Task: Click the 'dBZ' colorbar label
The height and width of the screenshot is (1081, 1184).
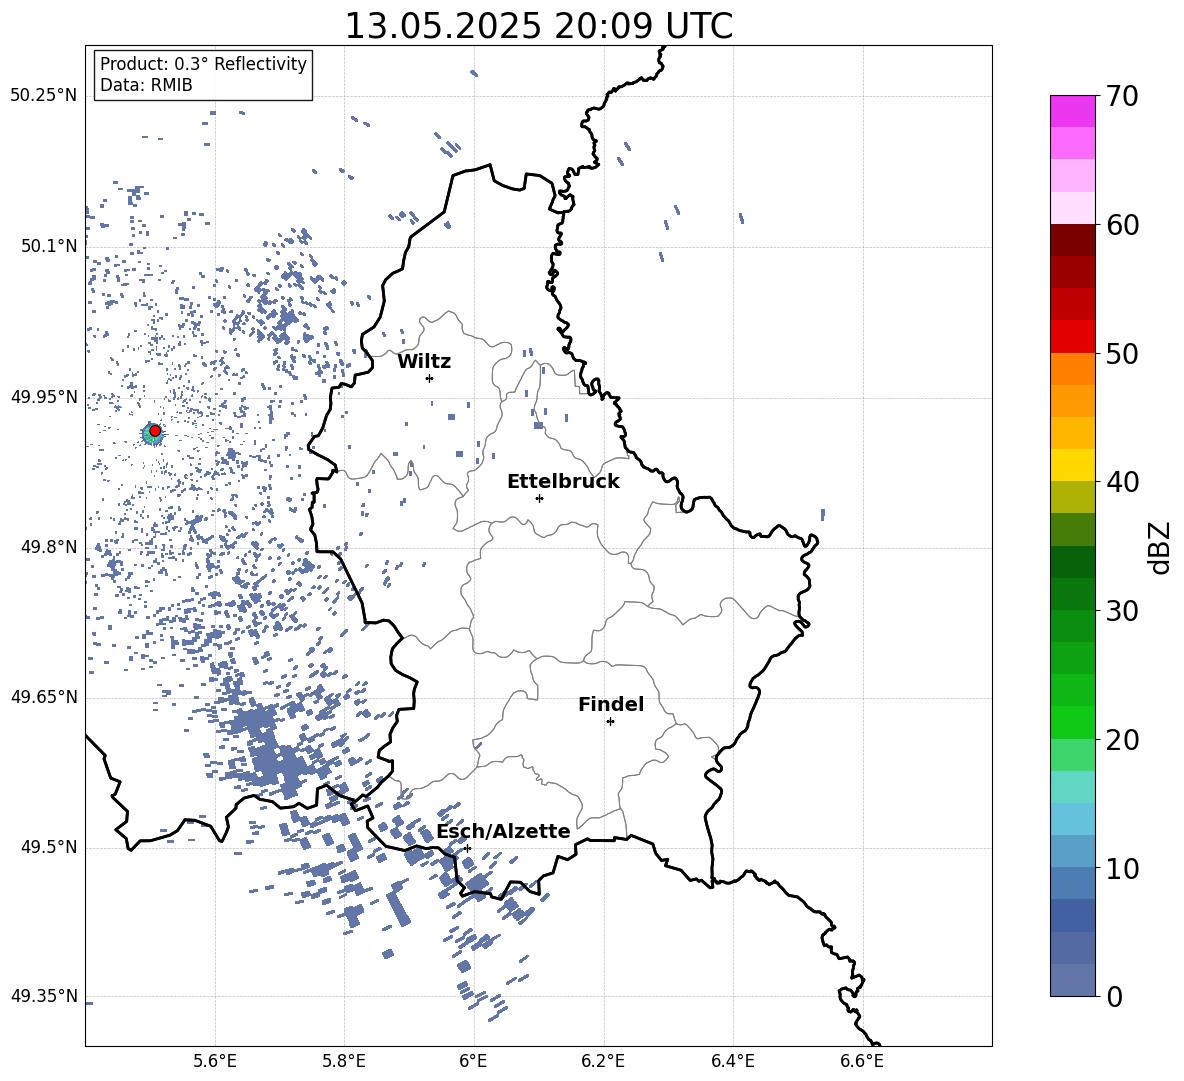Action: click(x=1161, y=547)
